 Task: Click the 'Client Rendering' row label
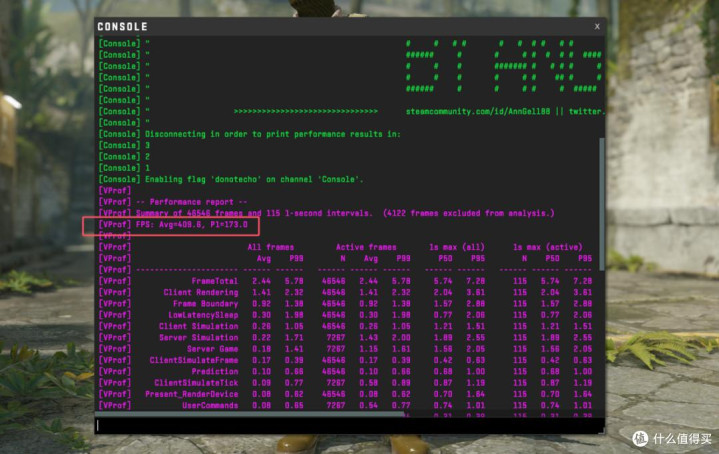point(201,293)
